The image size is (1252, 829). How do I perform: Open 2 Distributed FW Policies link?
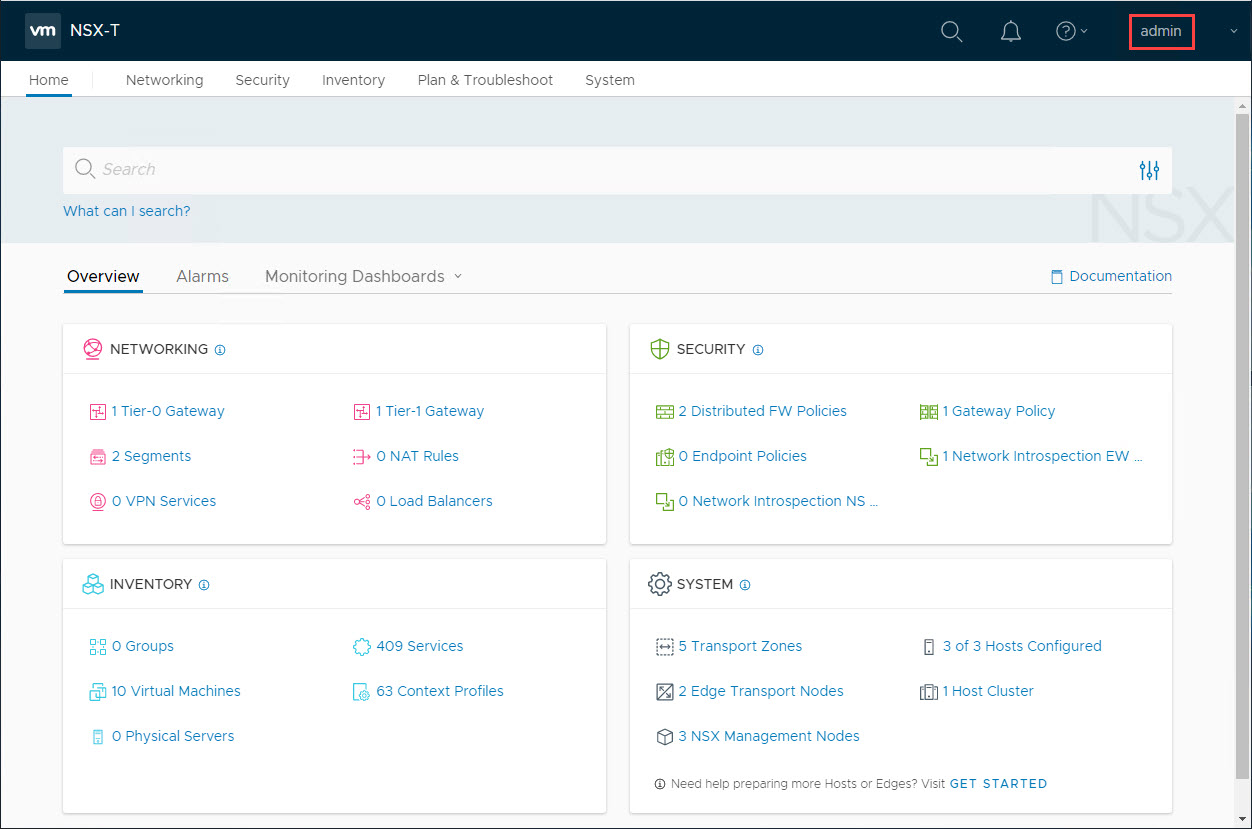coord(762,411)
